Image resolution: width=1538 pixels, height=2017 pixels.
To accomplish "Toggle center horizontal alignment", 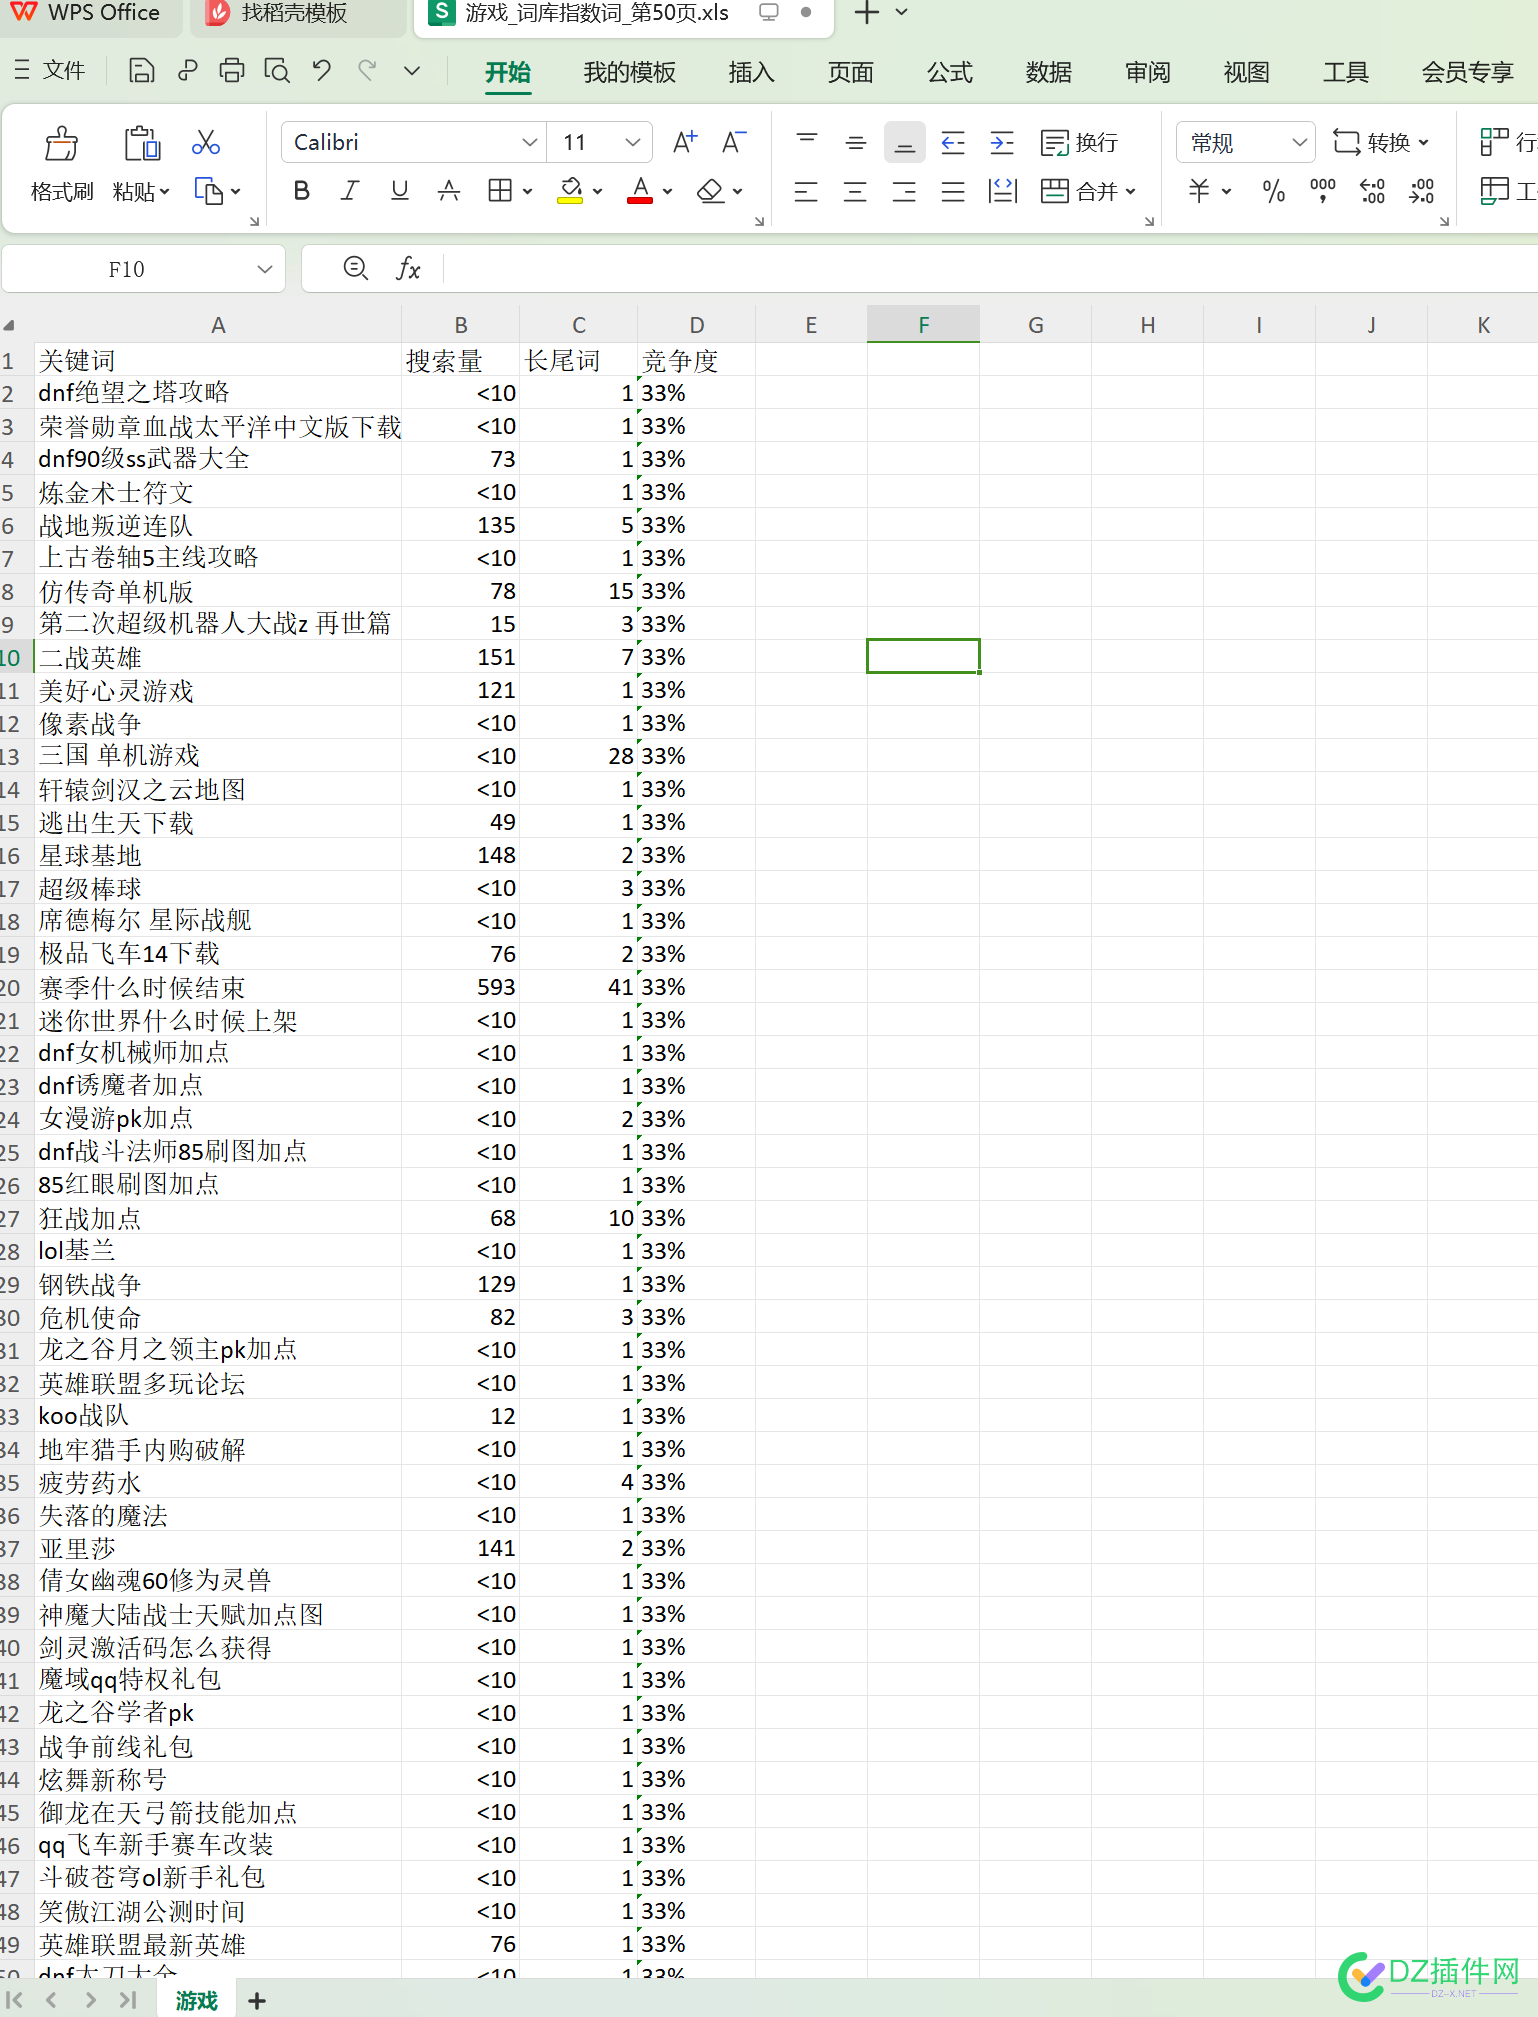I will pyautogui.click(x=855, y=191).
